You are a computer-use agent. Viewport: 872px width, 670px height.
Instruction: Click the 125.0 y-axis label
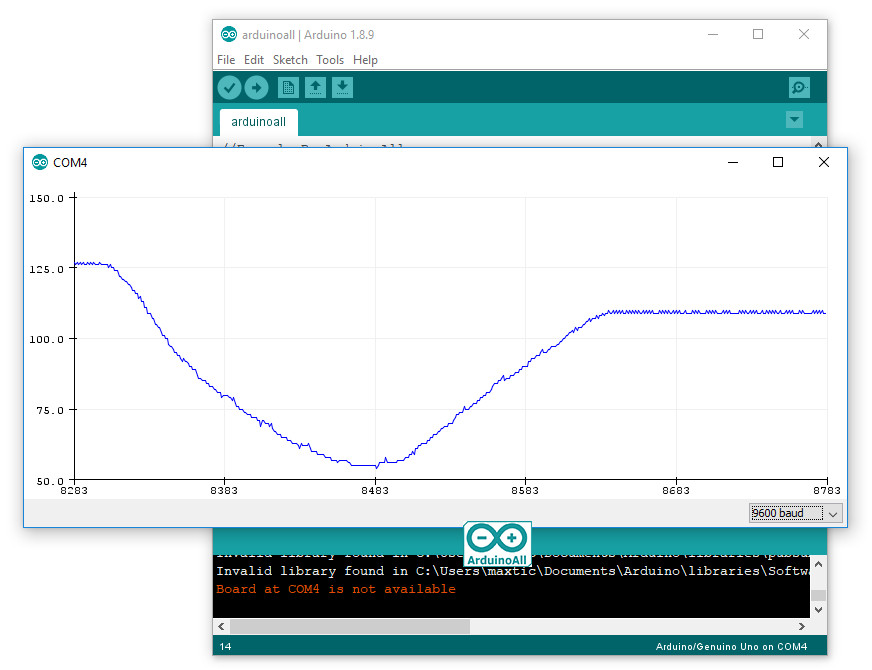point(47,269)
